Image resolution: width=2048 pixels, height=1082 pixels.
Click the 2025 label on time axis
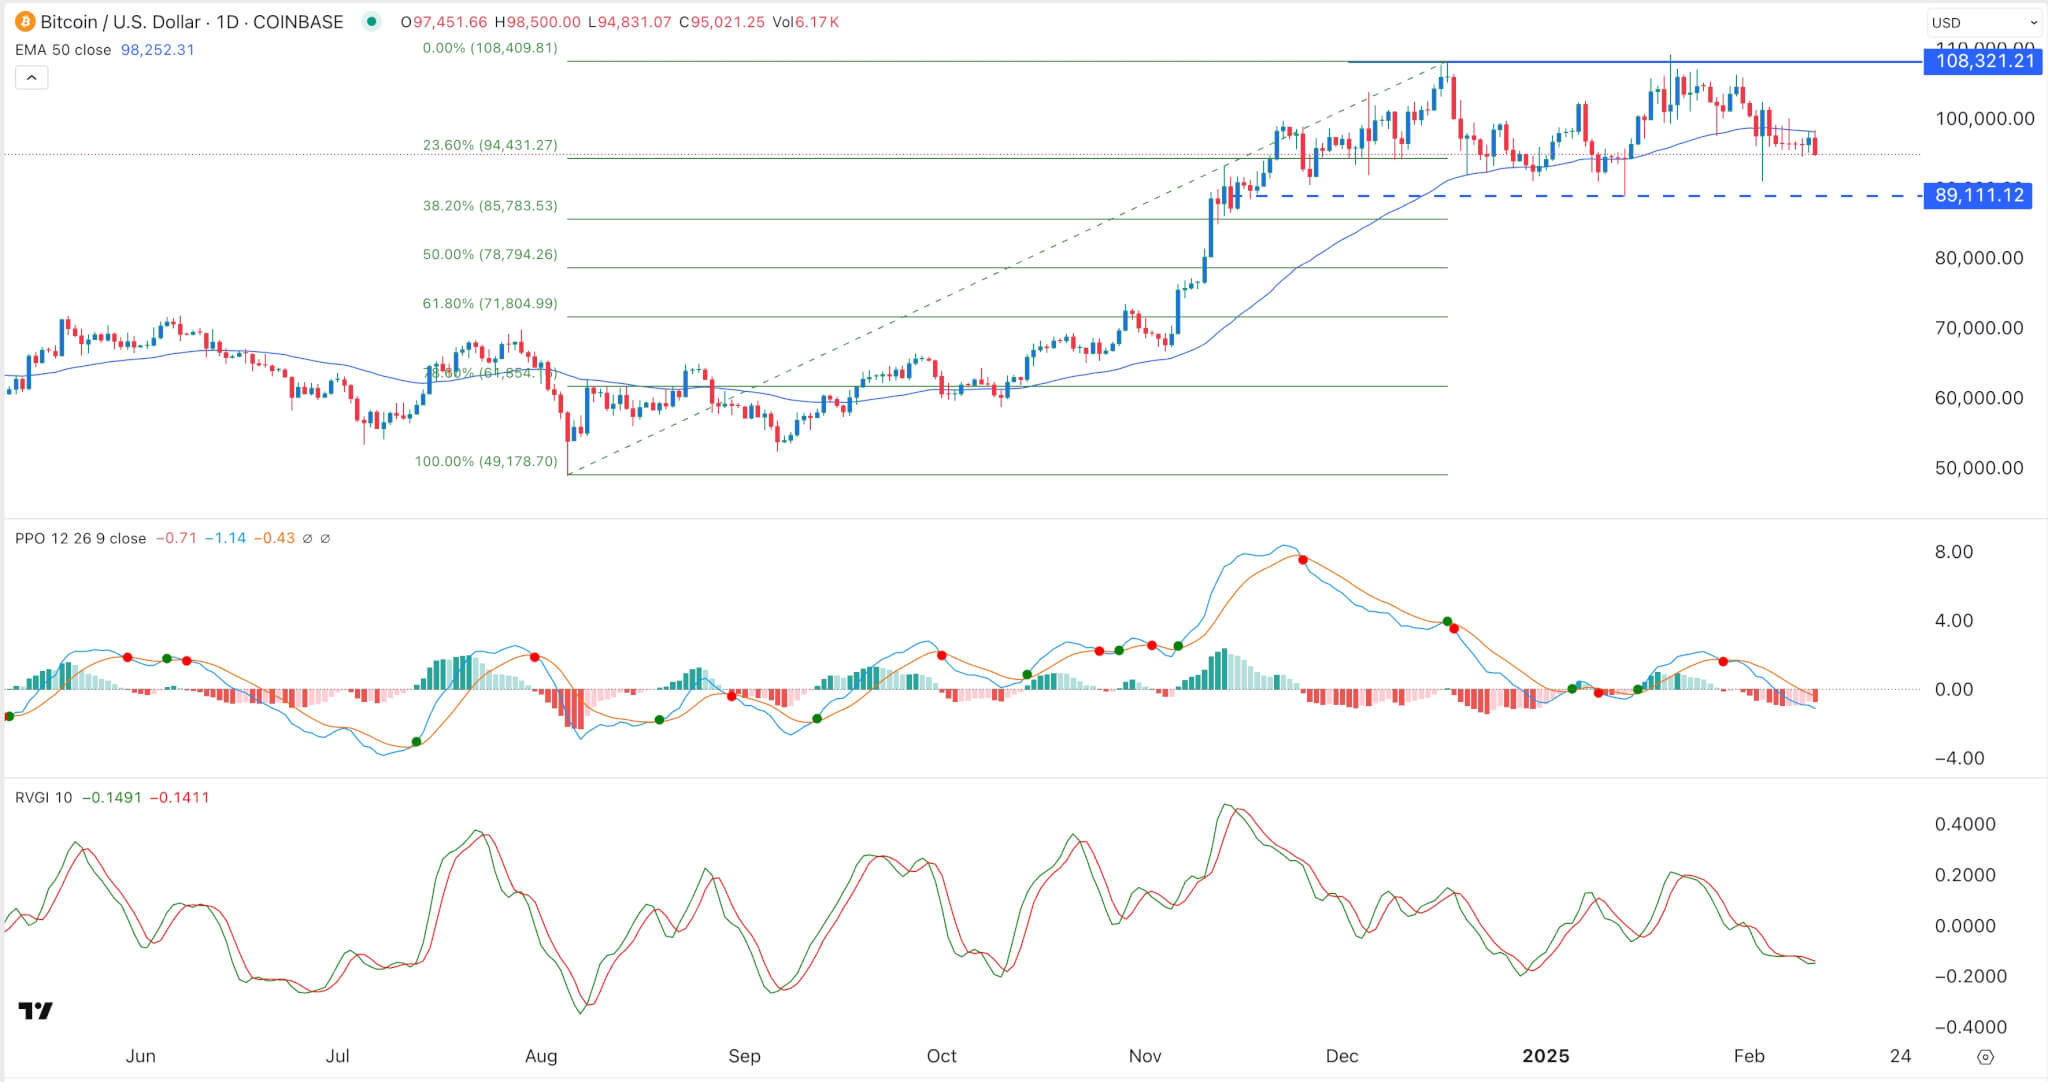1545,1056
